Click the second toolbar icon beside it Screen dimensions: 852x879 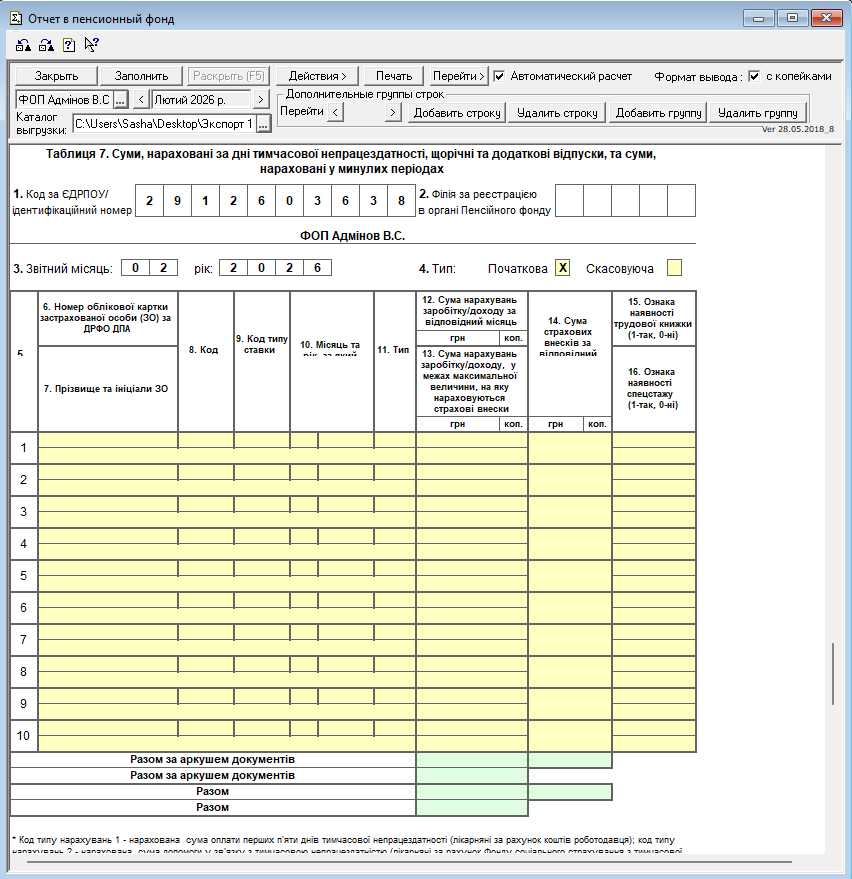tap(45, 44)
